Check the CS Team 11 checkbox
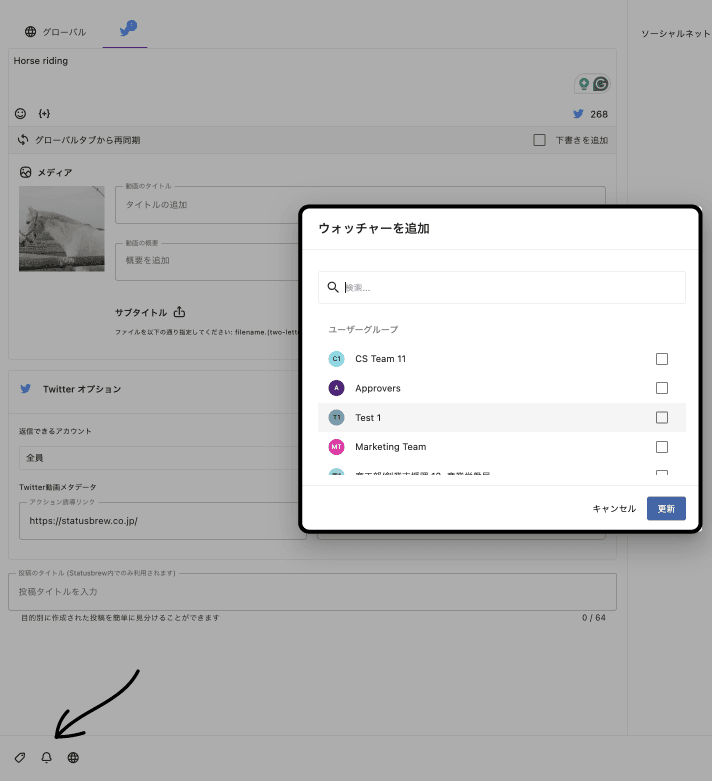This screenshot has width=712, height=781. (x=661, y=359)
